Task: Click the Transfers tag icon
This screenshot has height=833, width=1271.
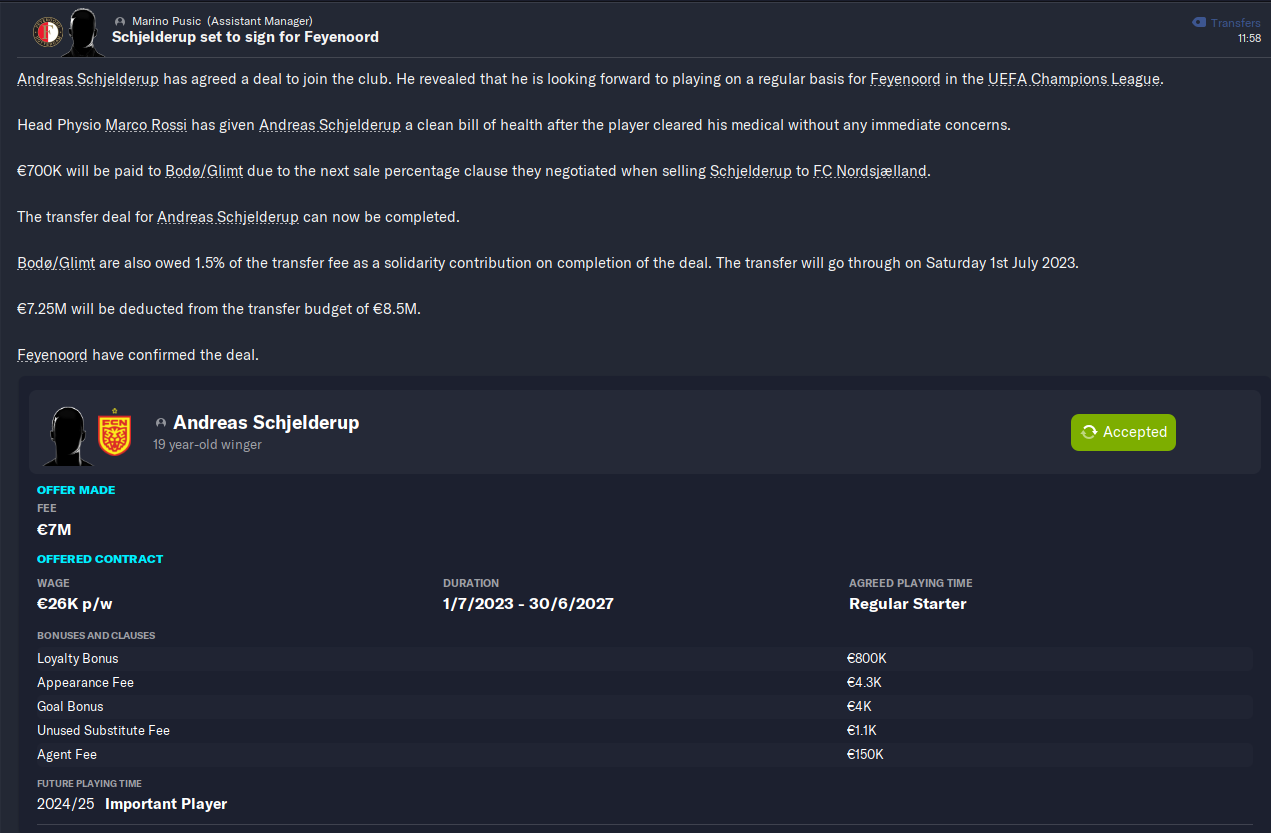Action: click(1199, 22)
